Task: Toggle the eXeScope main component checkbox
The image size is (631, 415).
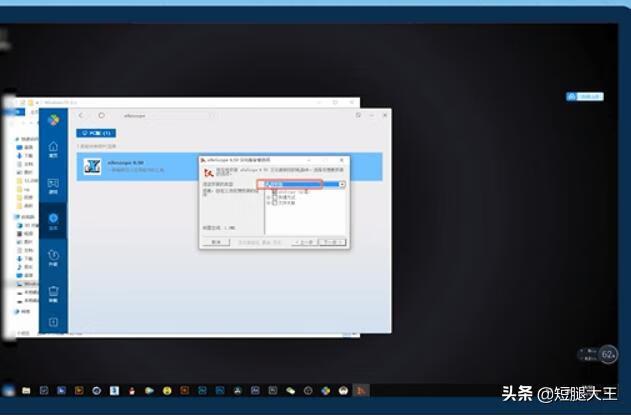Action: [274, 192]
